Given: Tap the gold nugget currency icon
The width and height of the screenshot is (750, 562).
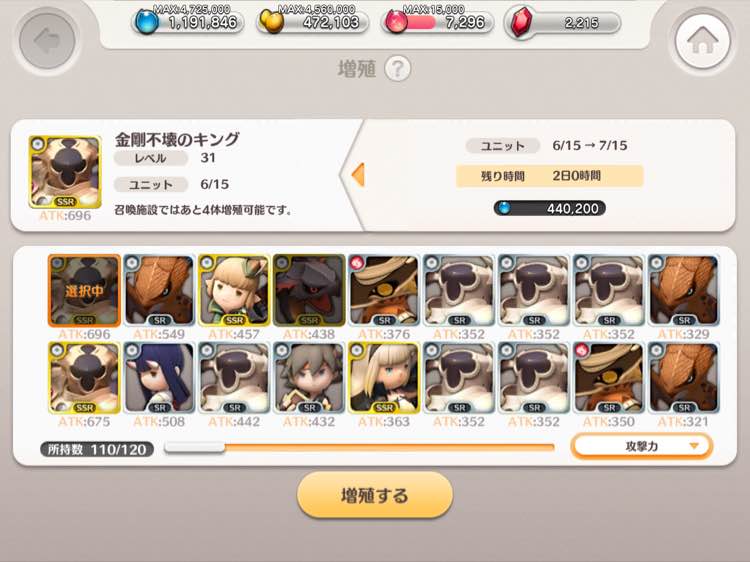Looking at the screenshot, I should [272, 22].
